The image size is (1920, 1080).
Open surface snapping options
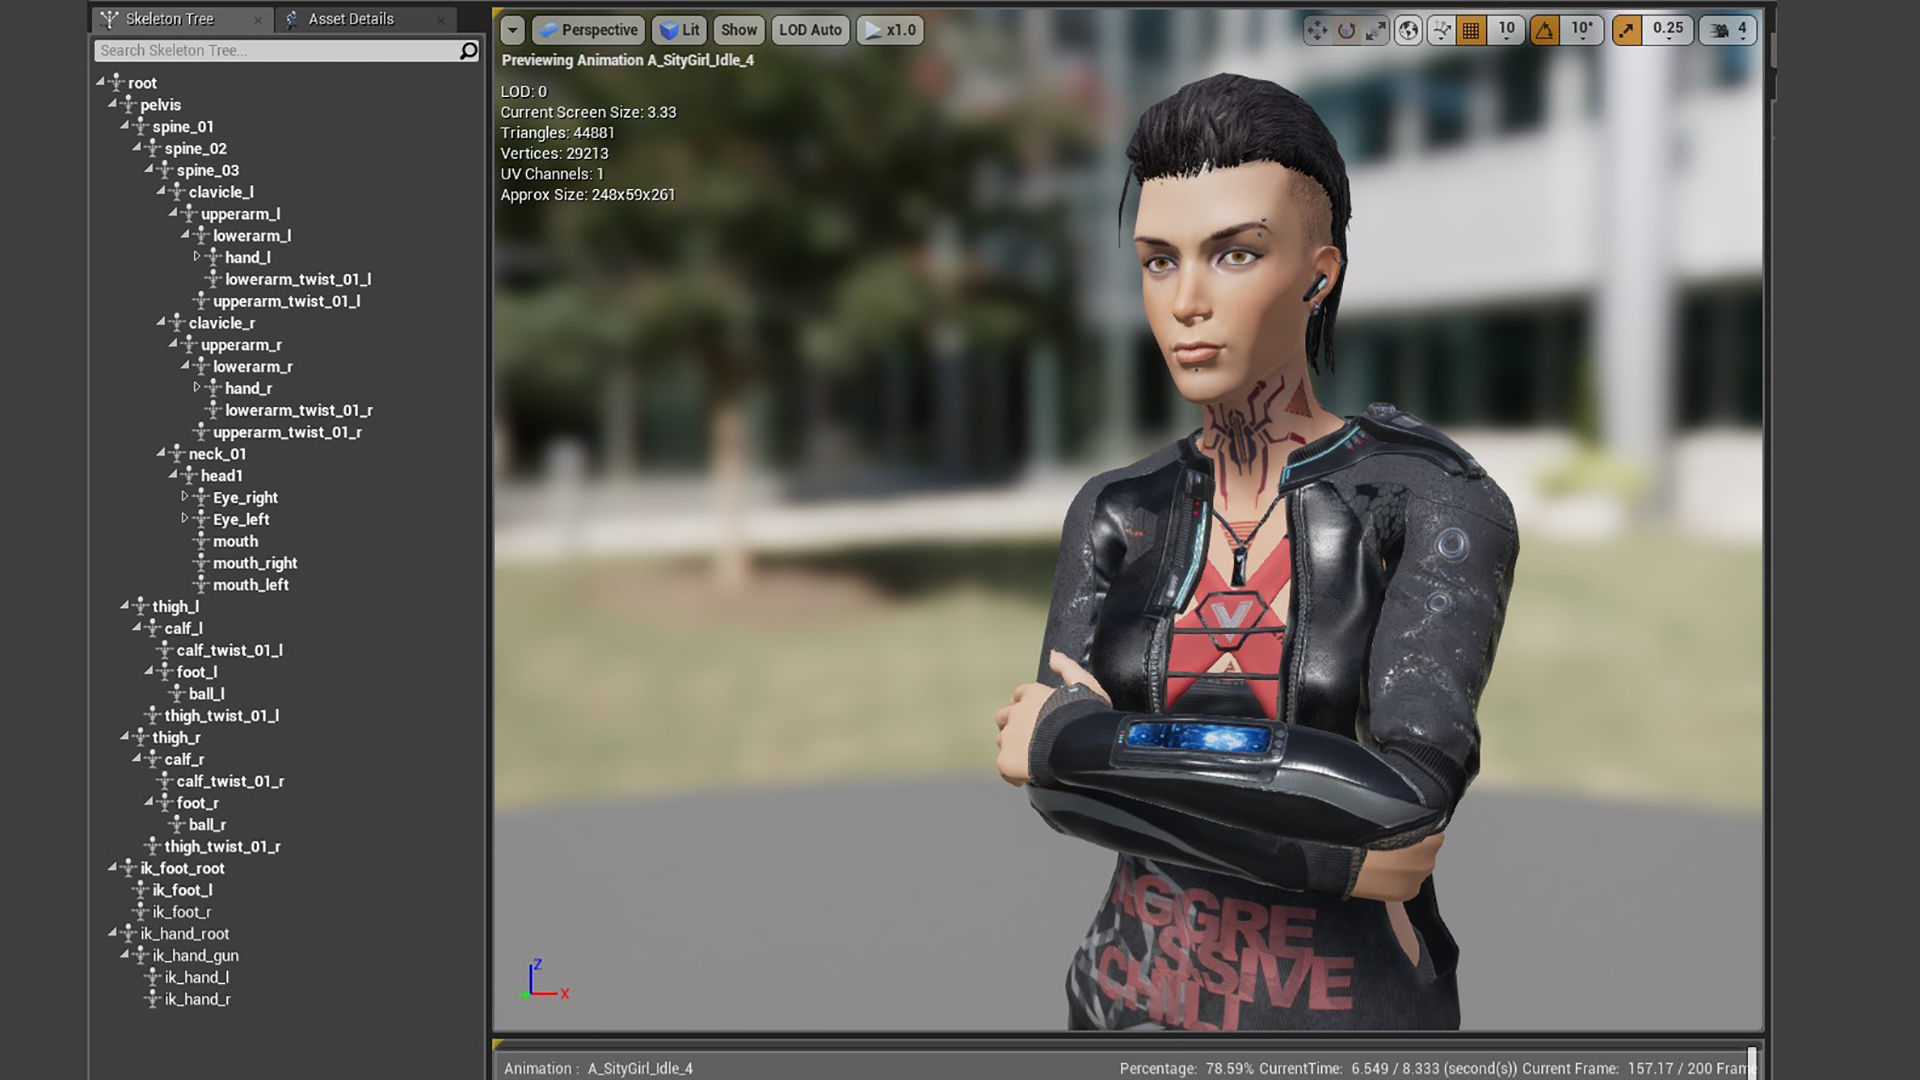1441,30
